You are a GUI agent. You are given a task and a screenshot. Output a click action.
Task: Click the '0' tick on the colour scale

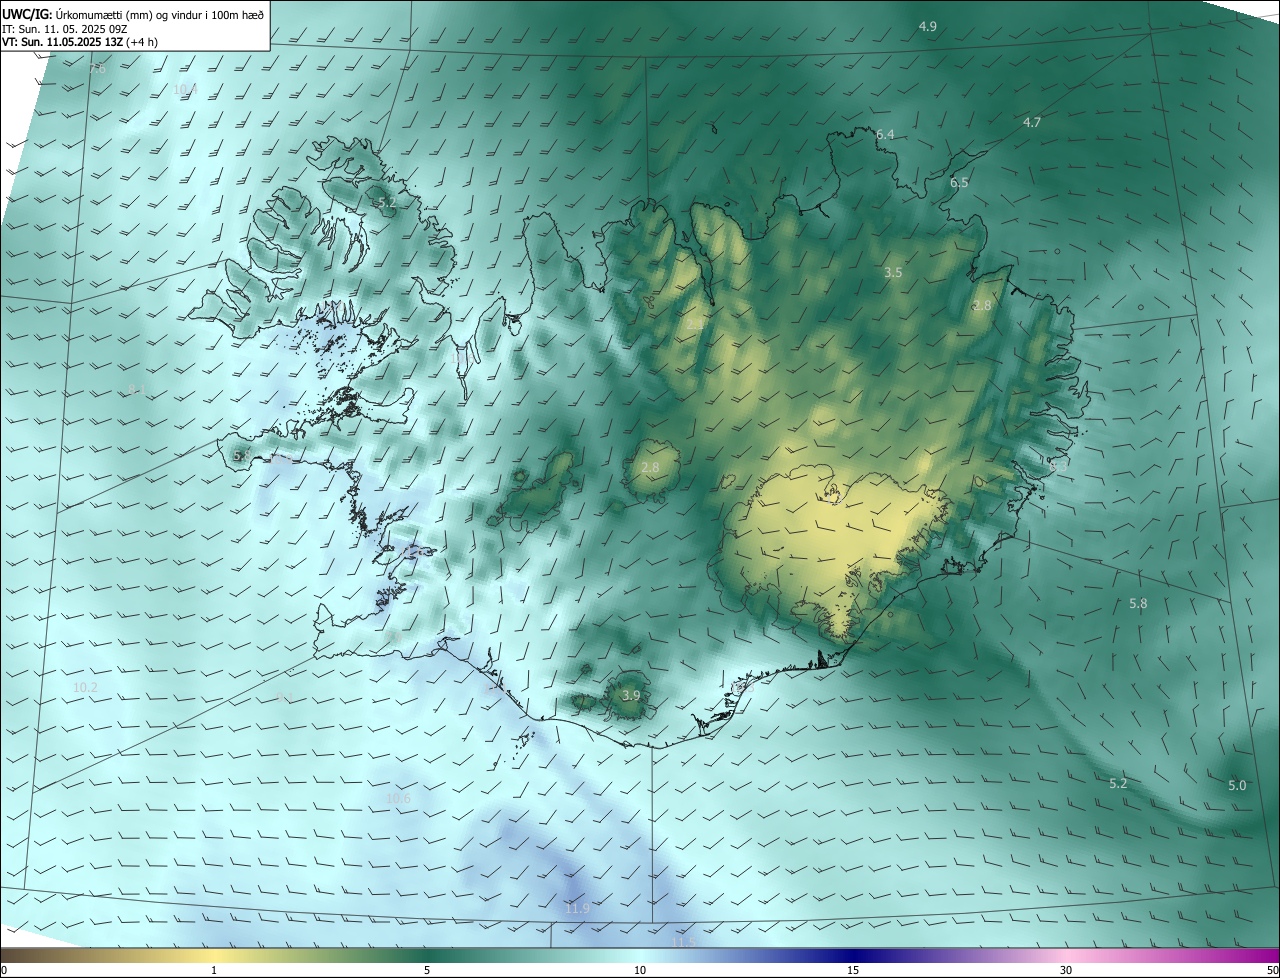4,970
